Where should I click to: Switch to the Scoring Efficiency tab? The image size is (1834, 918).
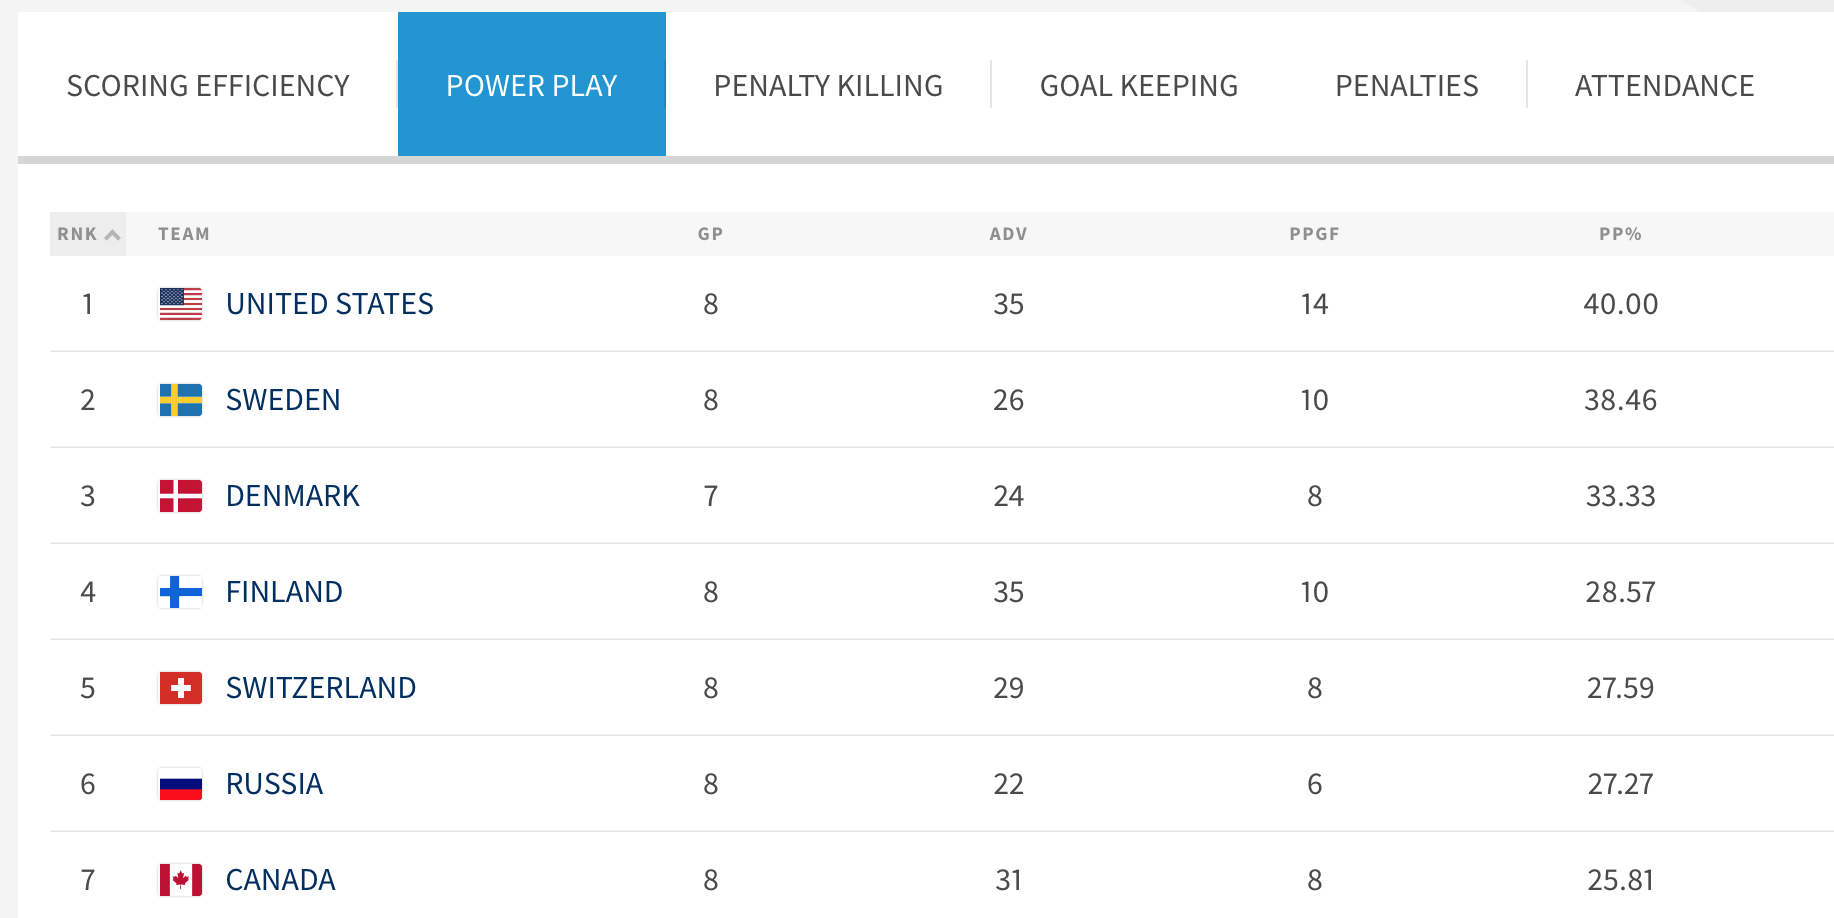click(208, 86)
